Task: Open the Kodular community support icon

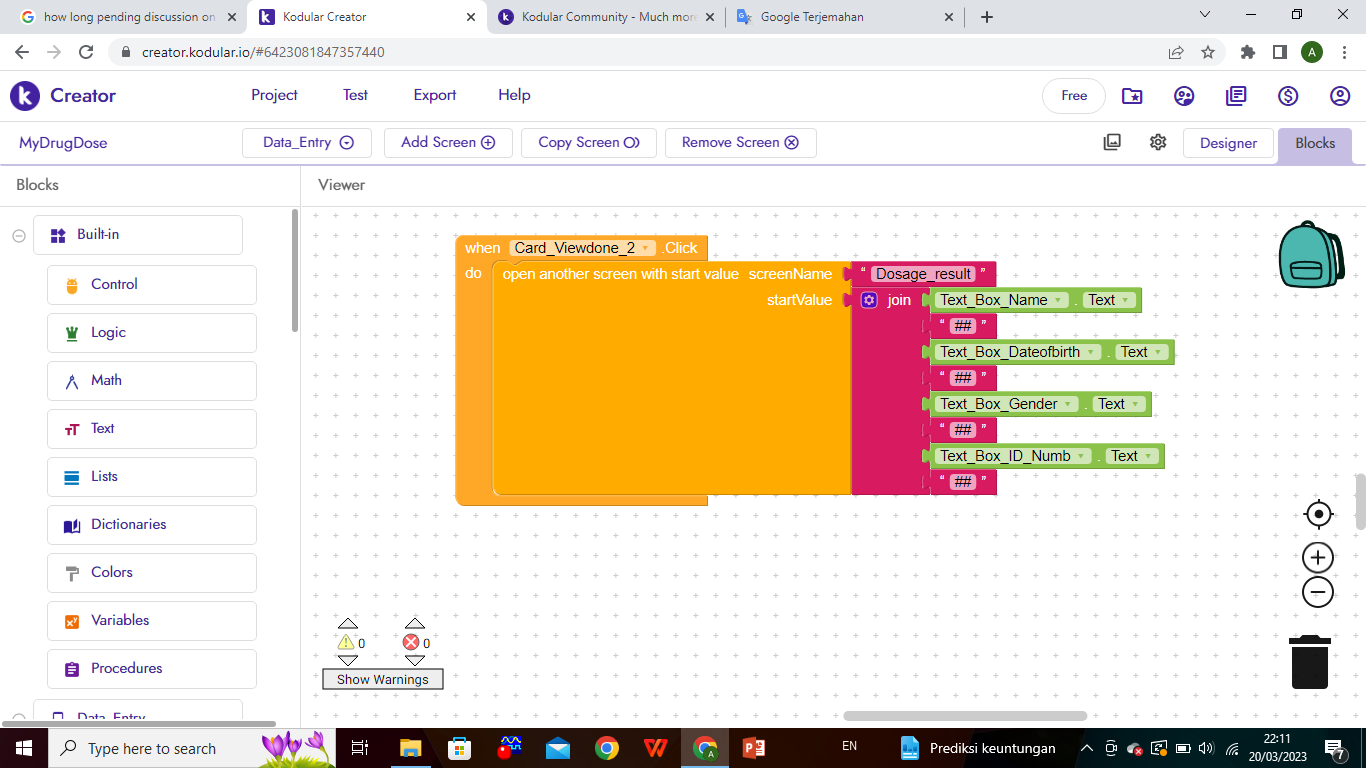Action: [1184, 95]
